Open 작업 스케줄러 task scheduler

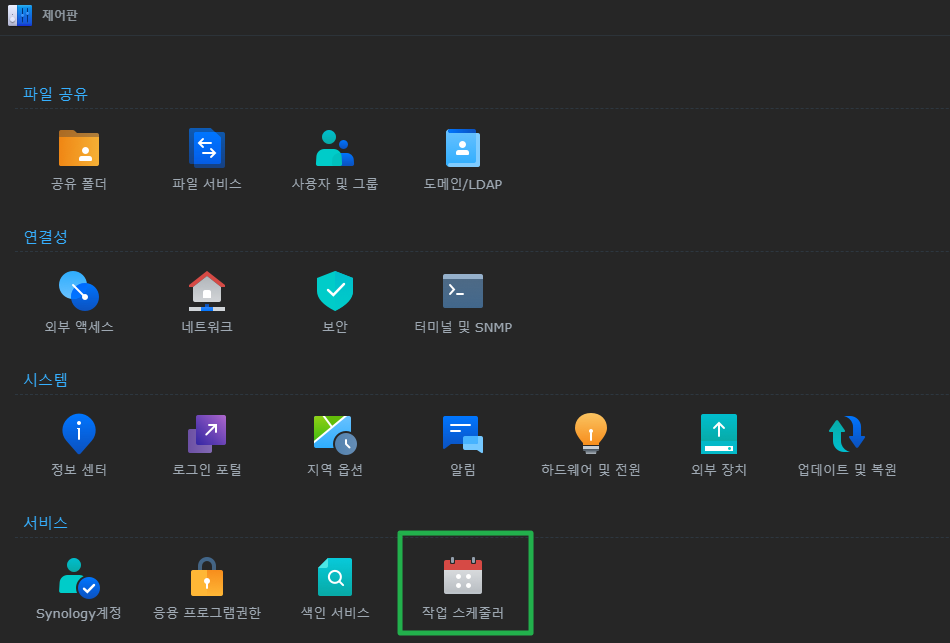463,577
